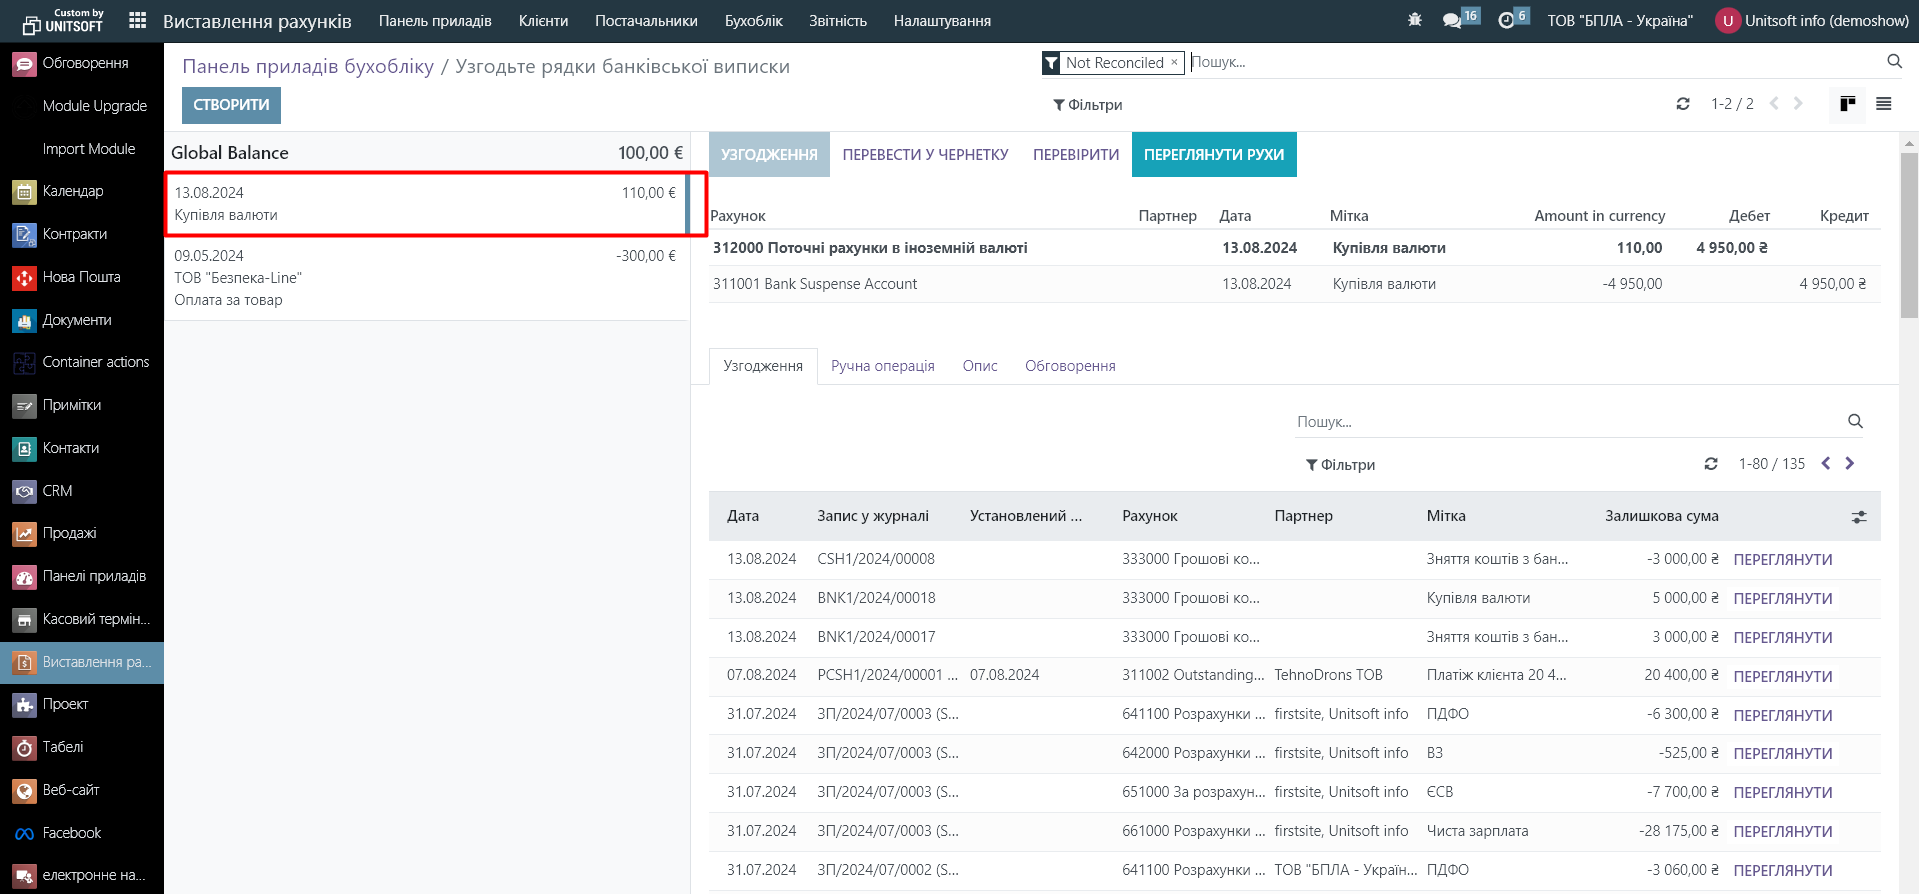1919x894 pixels.
Task: Switch to the Ручна операція tab
Action: coord(882,366)
